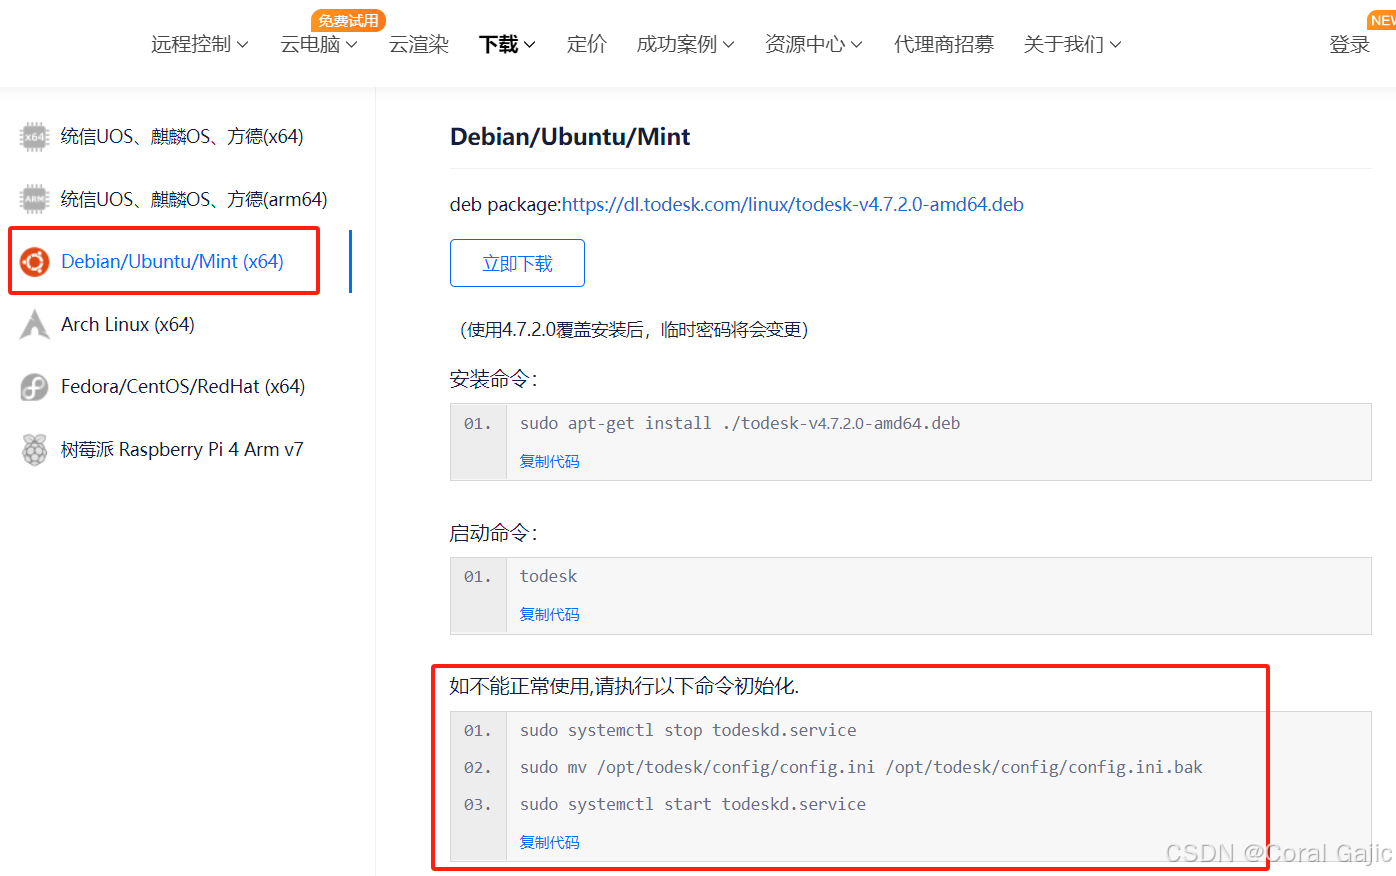Click the 'sudo systemctl stop todeskd.service' line
Viewport: 1396px width, 876px height.
(x=688, y=730)
